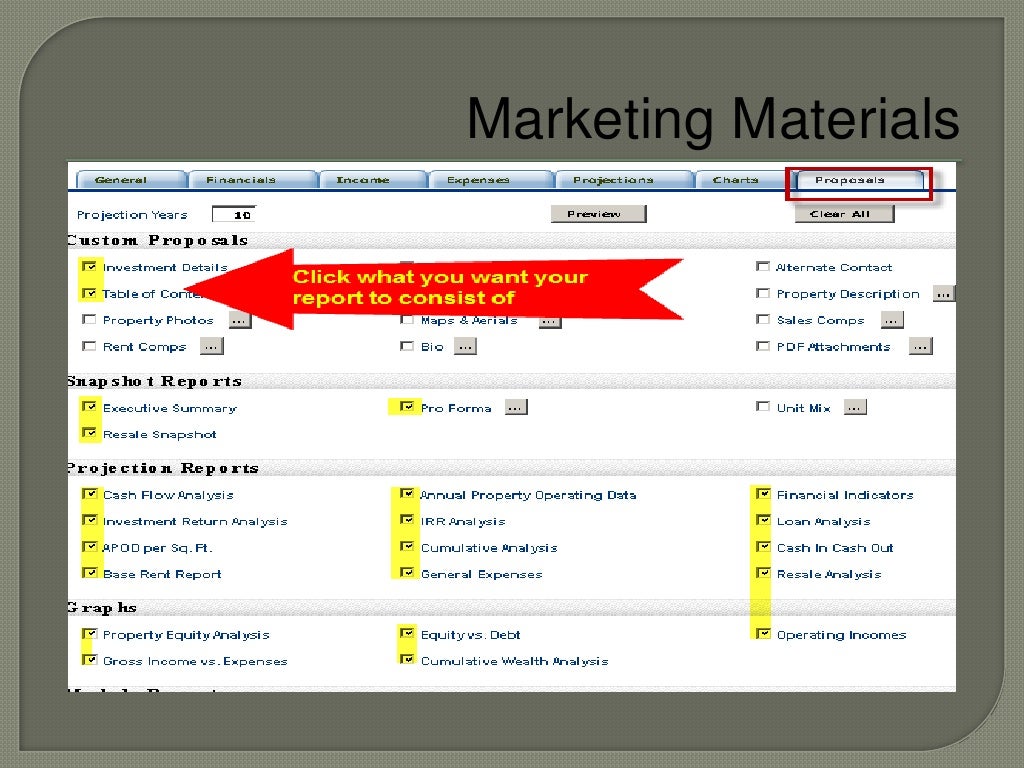1024x768 pixels.
Task: Toggle the Cash In Cash Out checkbox
Action: (x=763, y=547)
